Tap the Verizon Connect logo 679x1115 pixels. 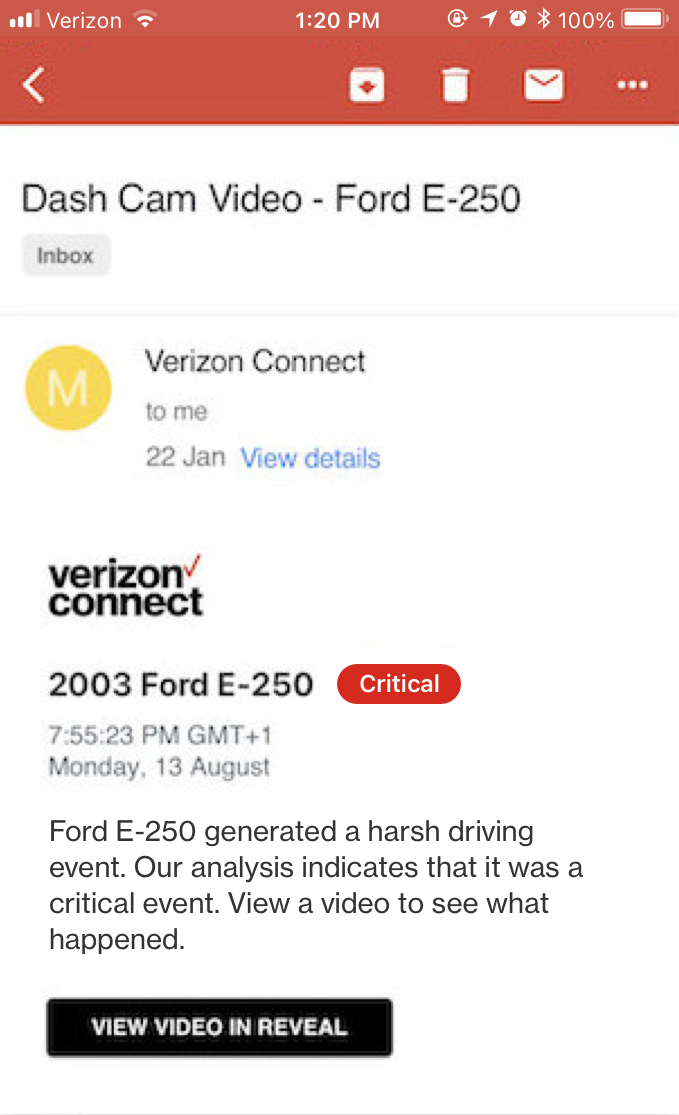coord(125,585)
